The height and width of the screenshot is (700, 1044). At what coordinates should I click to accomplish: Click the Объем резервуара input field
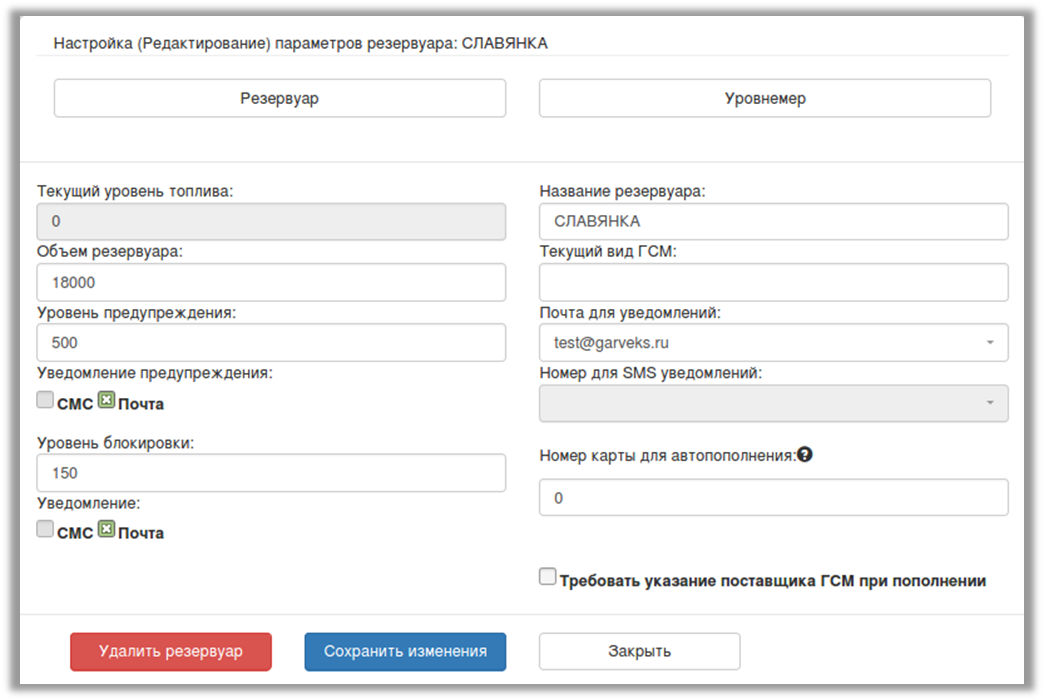pos(271,282)
